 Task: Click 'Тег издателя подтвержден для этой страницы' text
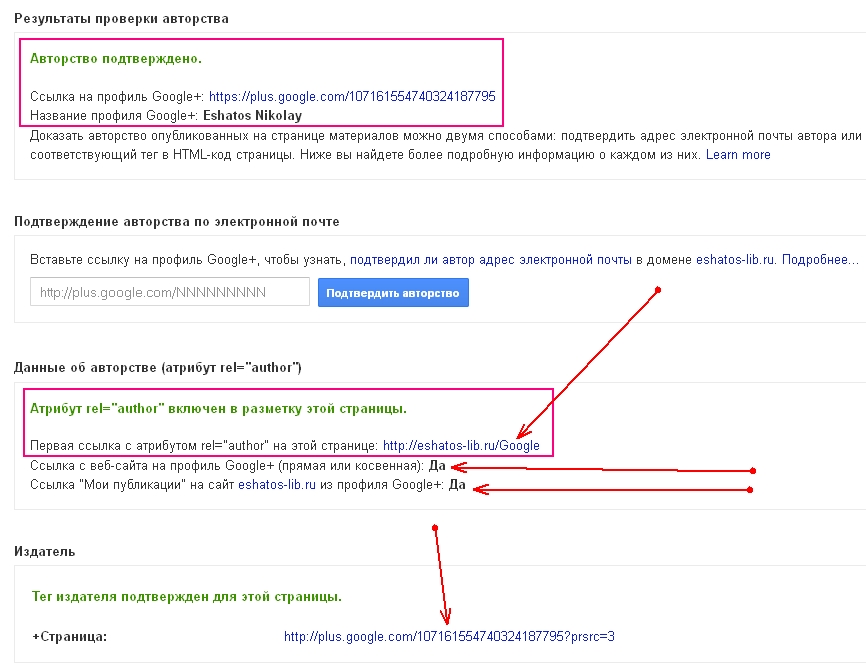(x=187, y=597)
